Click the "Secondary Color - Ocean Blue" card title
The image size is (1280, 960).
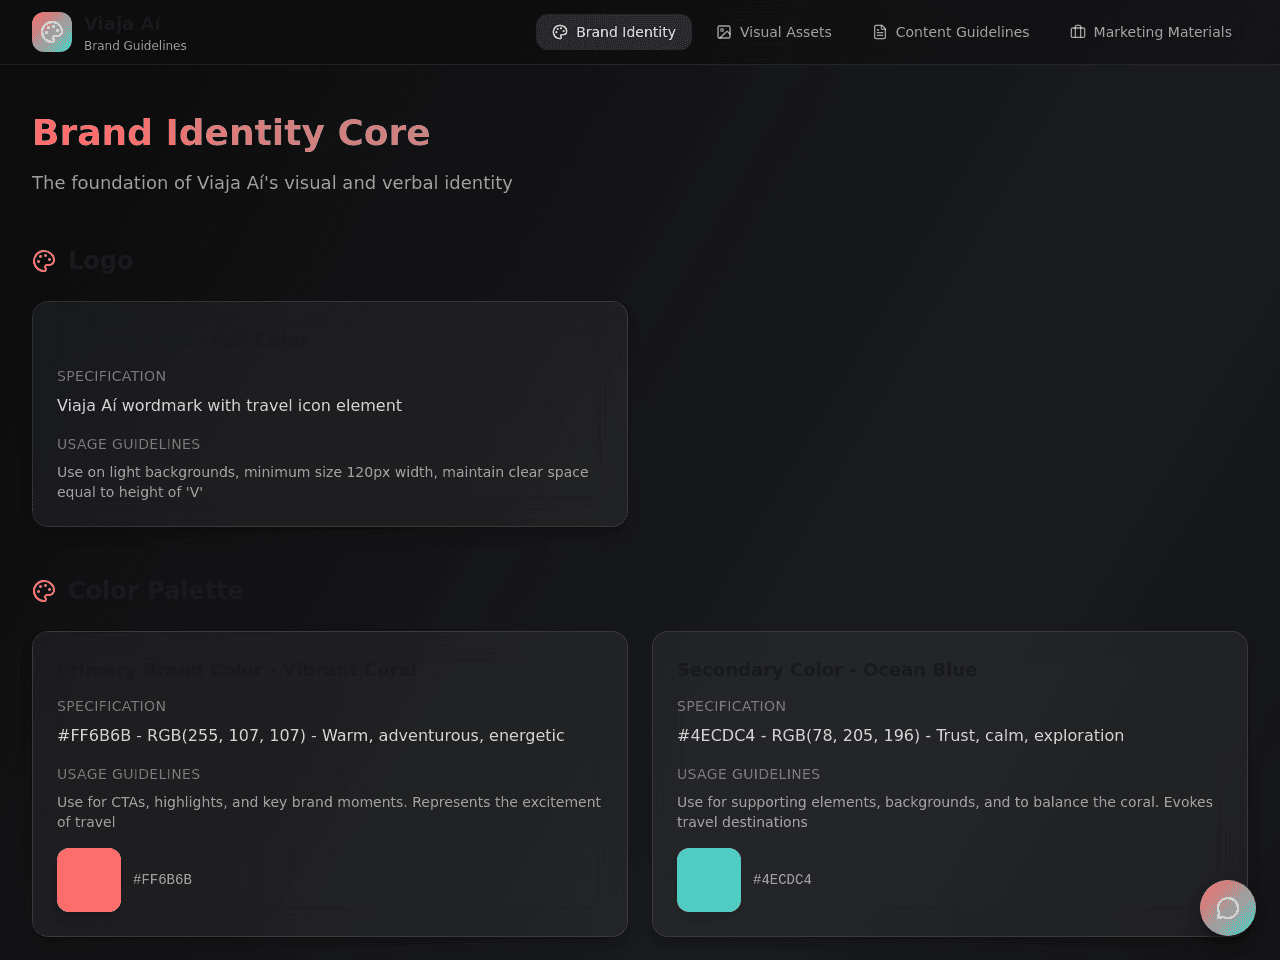point(827,670)
